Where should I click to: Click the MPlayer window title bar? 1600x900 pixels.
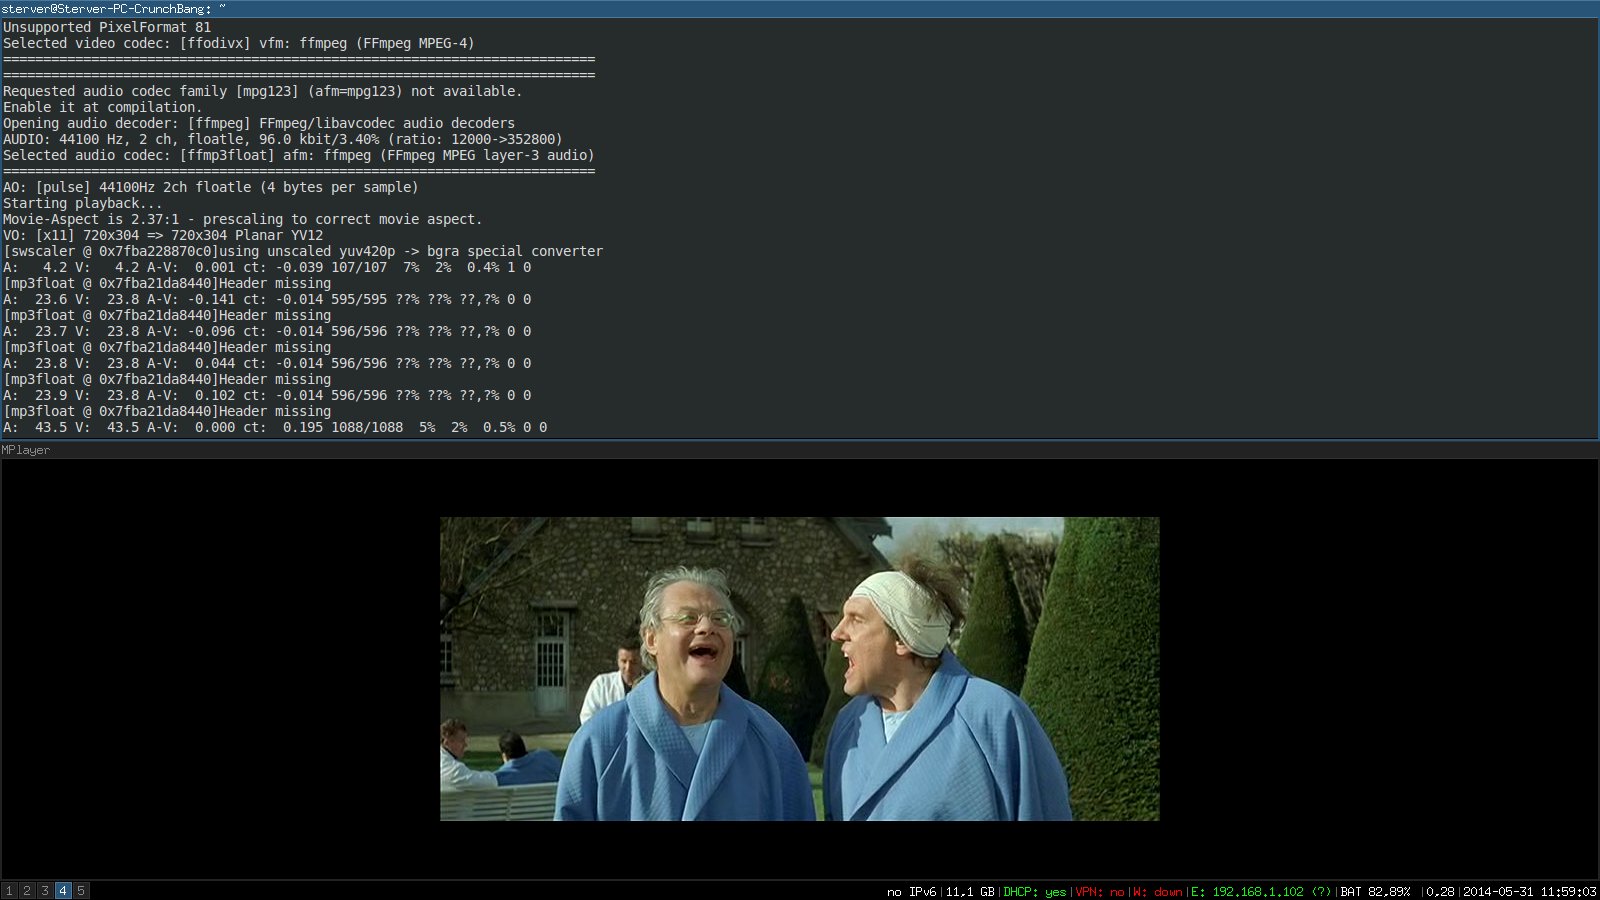click(800, 450)
